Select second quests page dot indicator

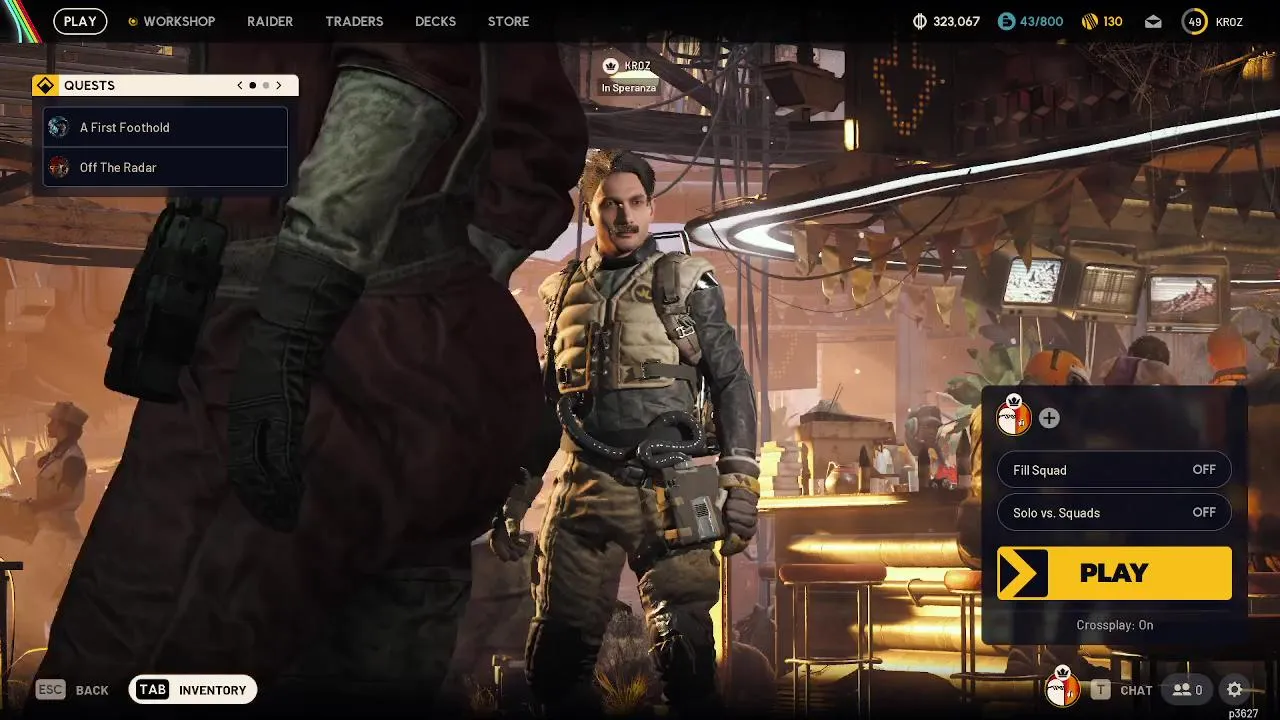[x=265, y=85]
